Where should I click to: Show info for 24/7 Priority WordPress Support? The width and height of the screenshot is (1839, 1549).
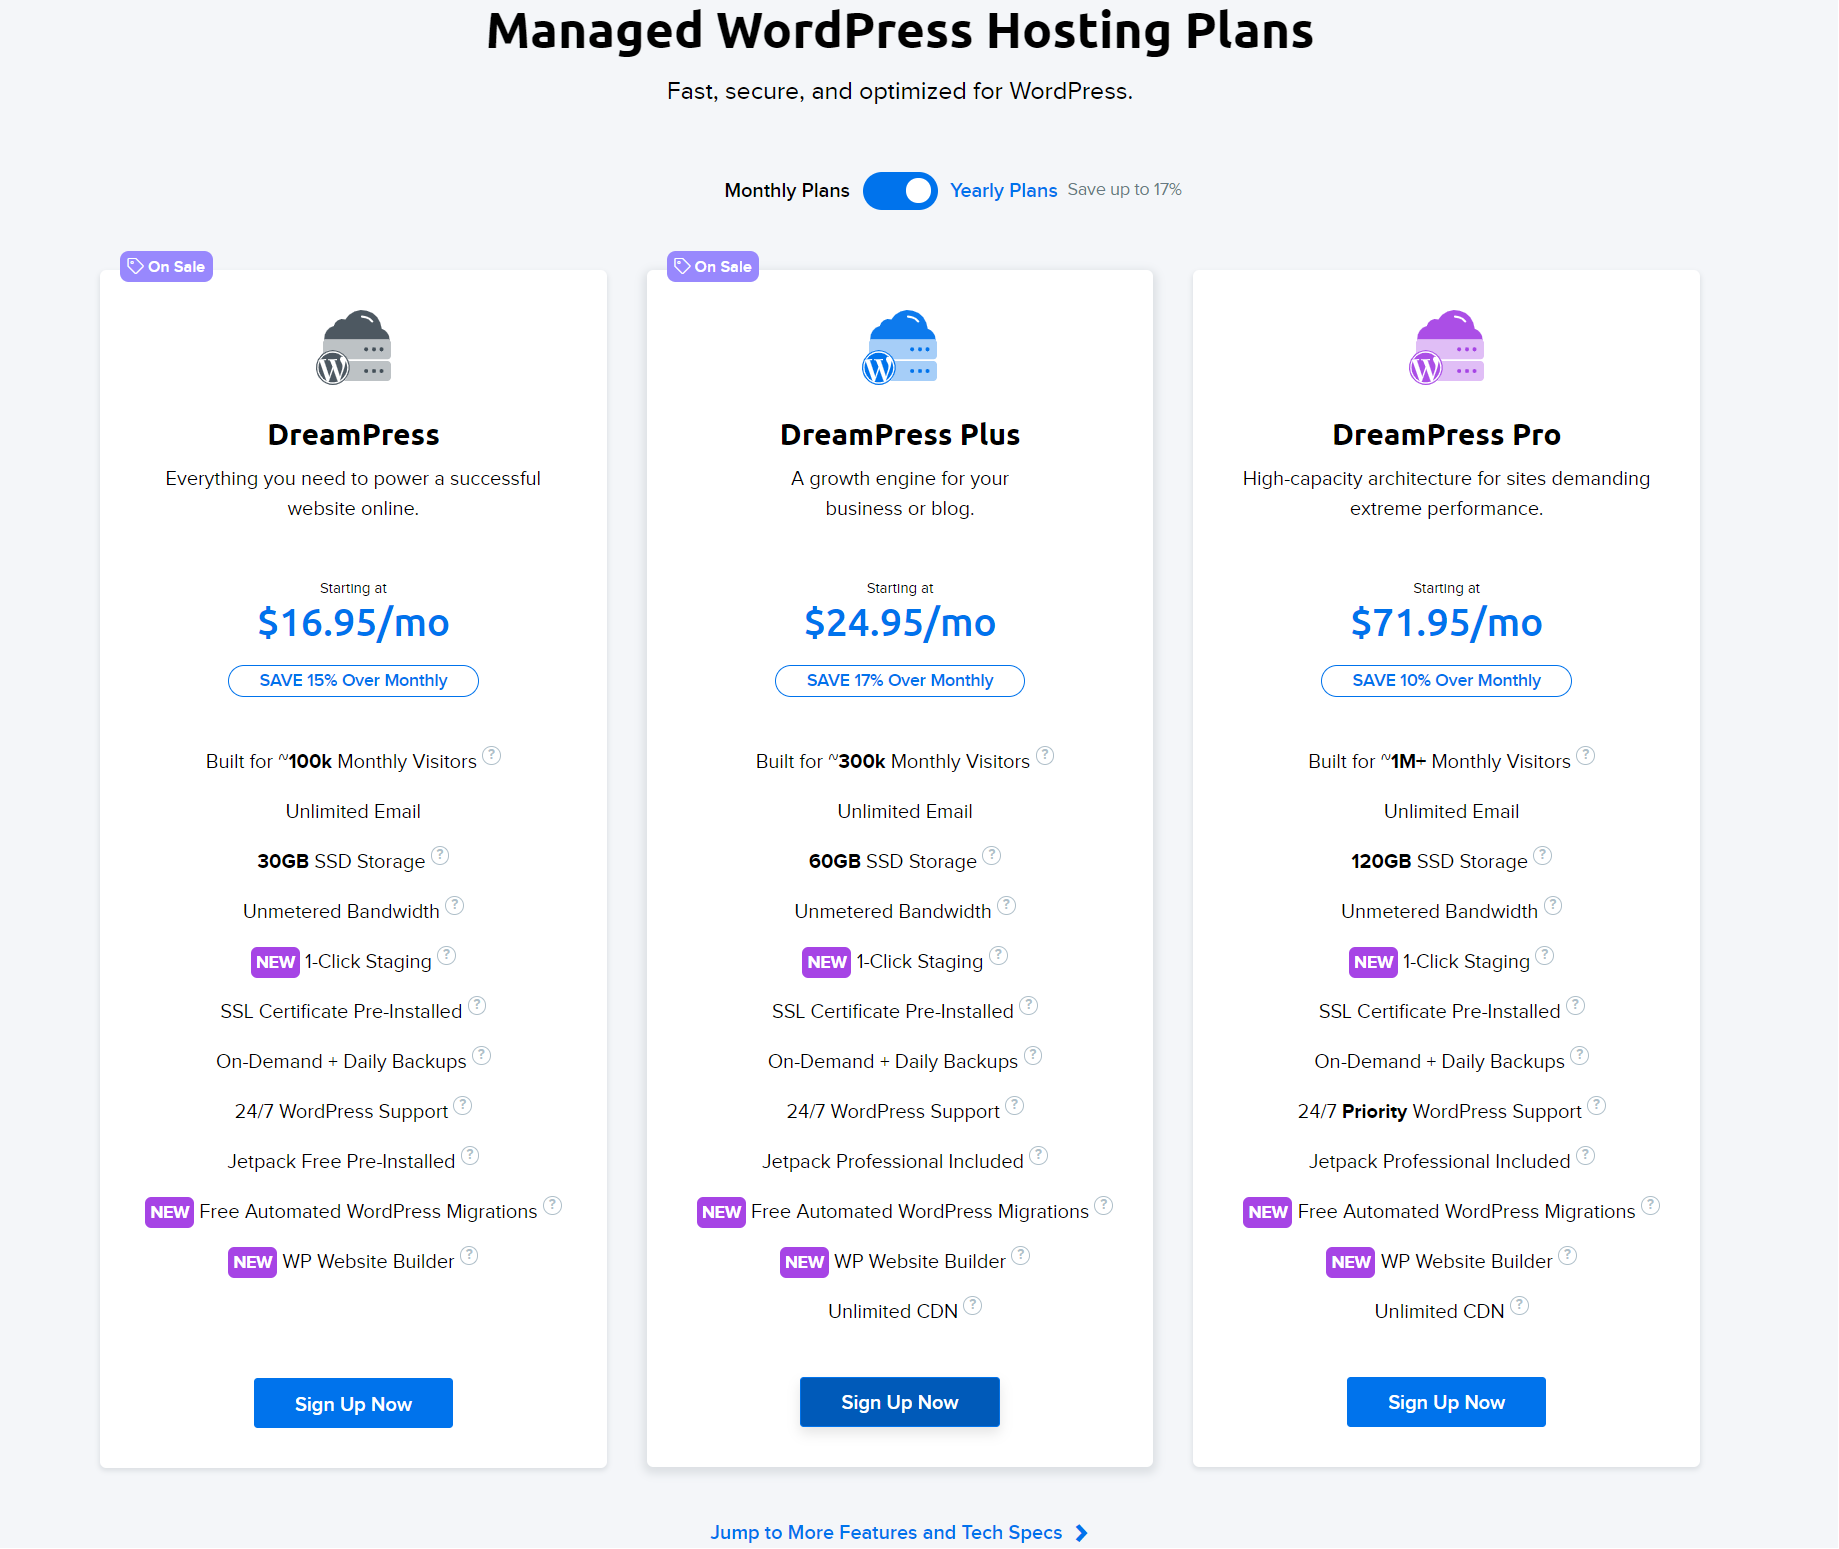tap(1597, 1105)
